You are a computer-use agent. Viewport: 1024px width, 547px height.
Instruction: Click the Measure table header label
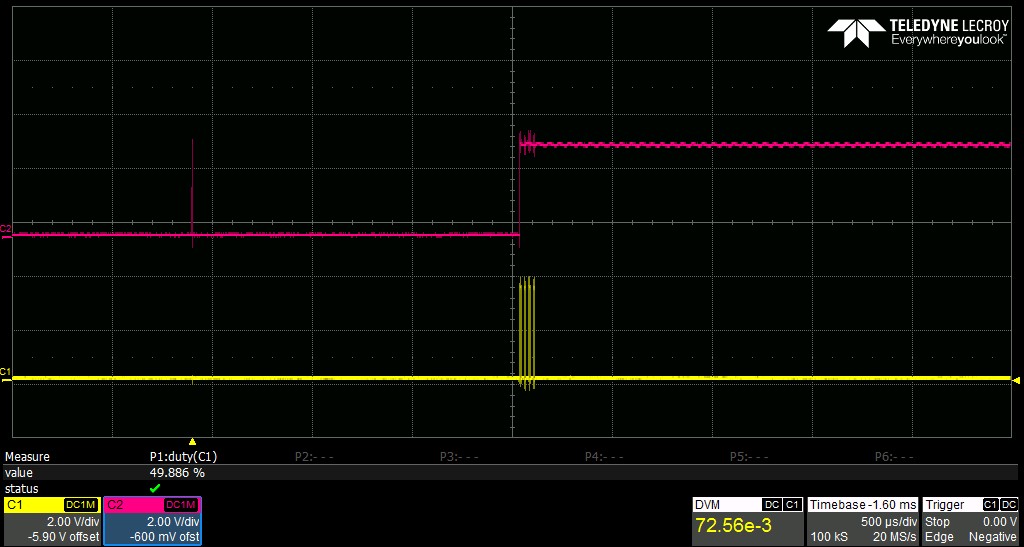[27, 457]
